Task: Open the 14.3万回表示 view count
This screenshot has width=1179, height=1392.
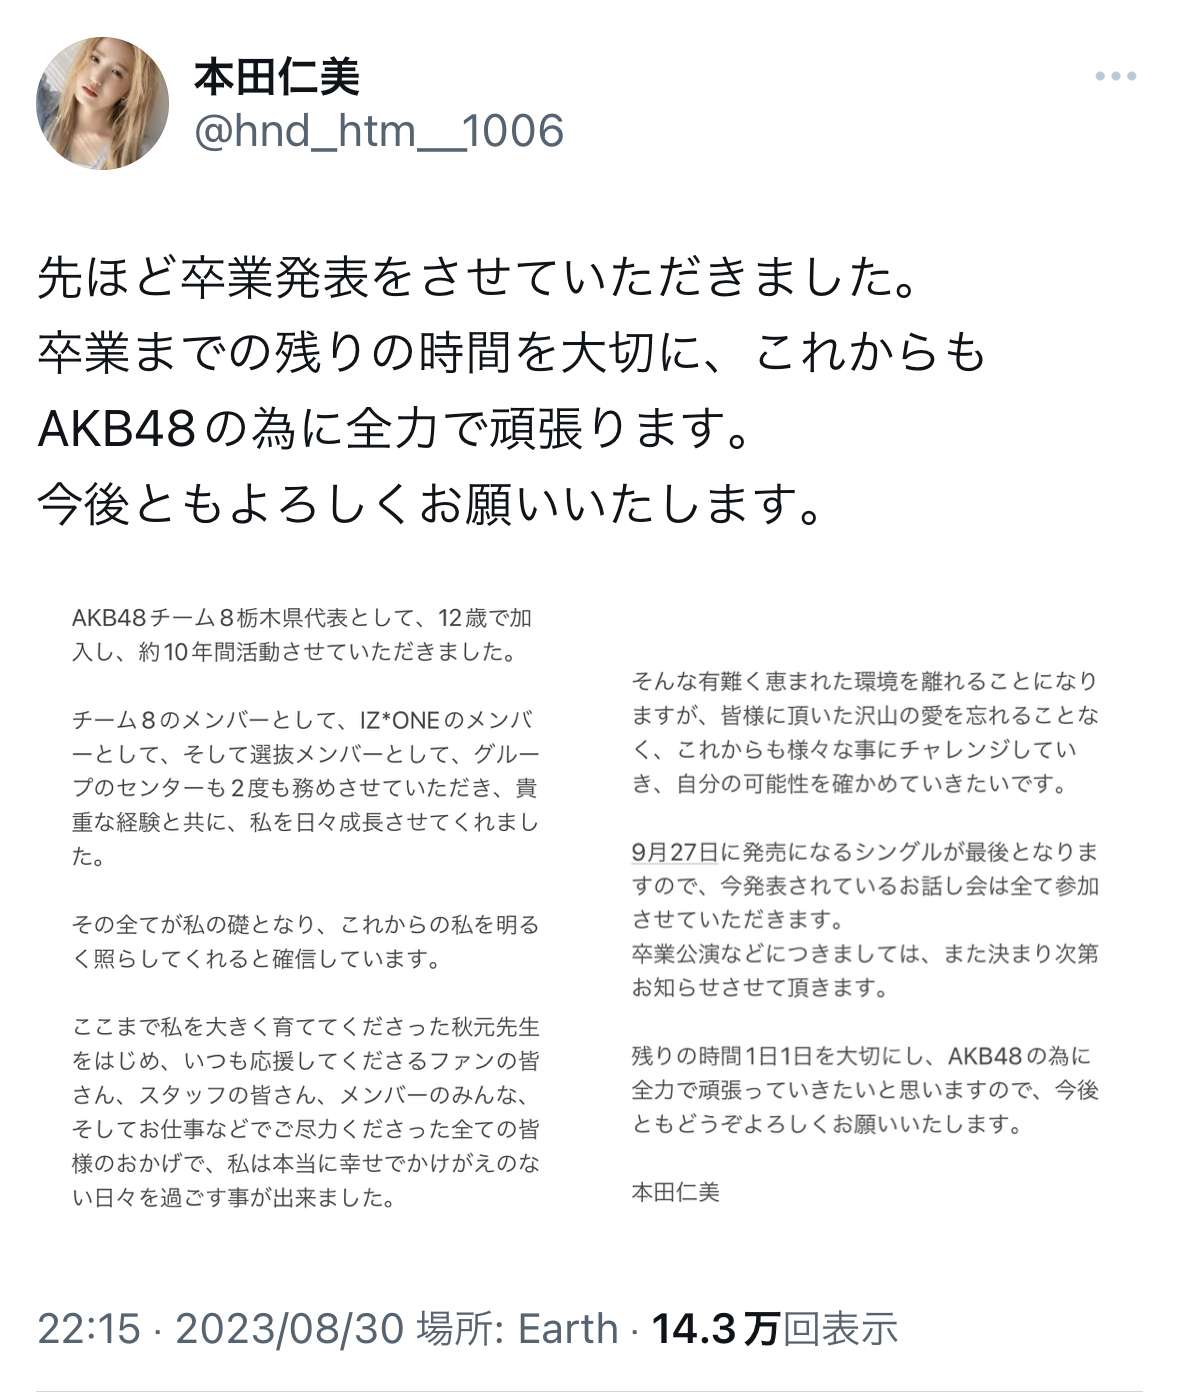Action: [x=774, y=1328]
